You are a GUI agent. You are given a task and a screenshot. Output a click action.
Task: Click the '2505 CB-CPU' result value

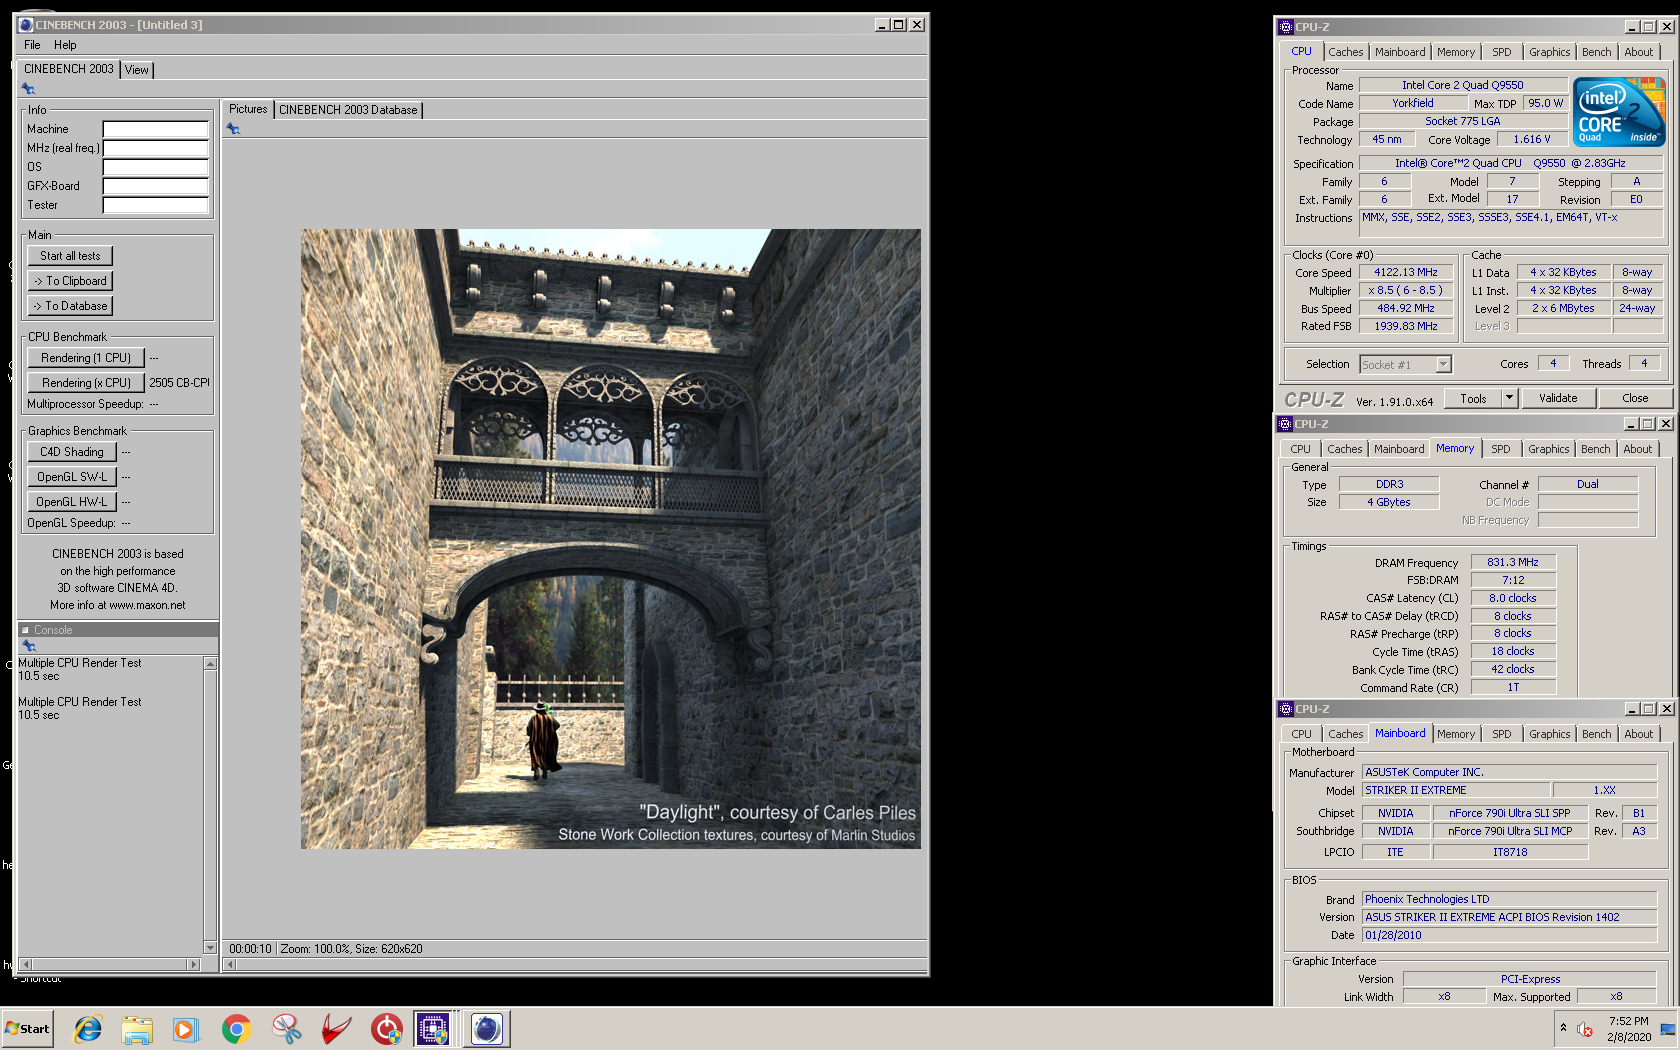[180, 383]
